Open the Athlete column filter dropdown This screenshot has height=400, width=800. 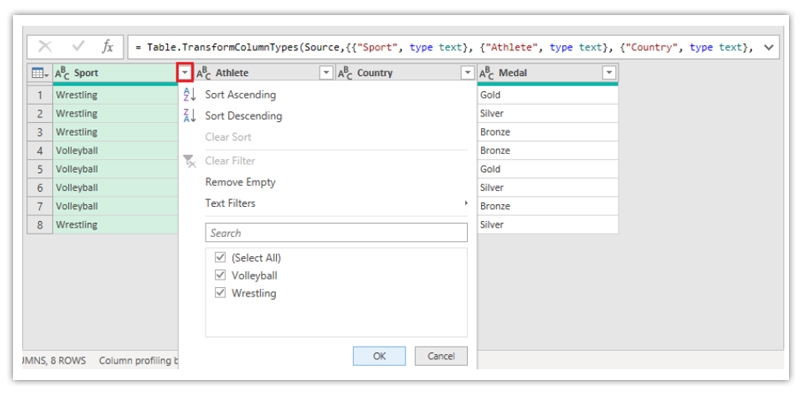pyautogui.click(x=325, y=73)
